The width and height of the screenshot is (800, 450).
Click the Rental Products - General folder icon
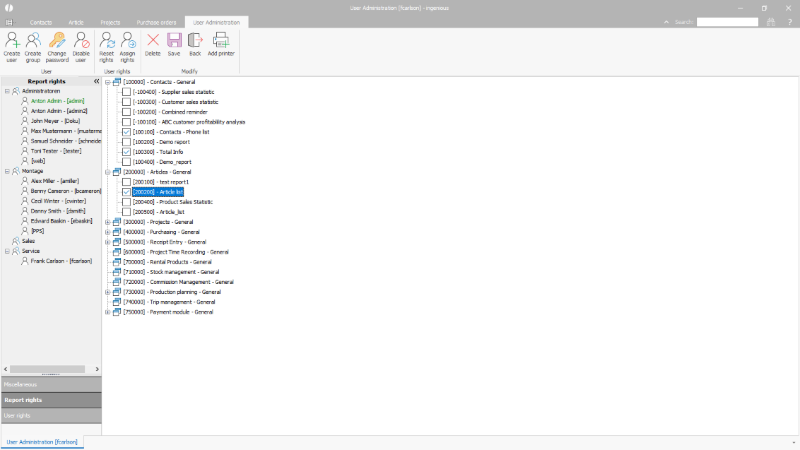pos(117,262)
